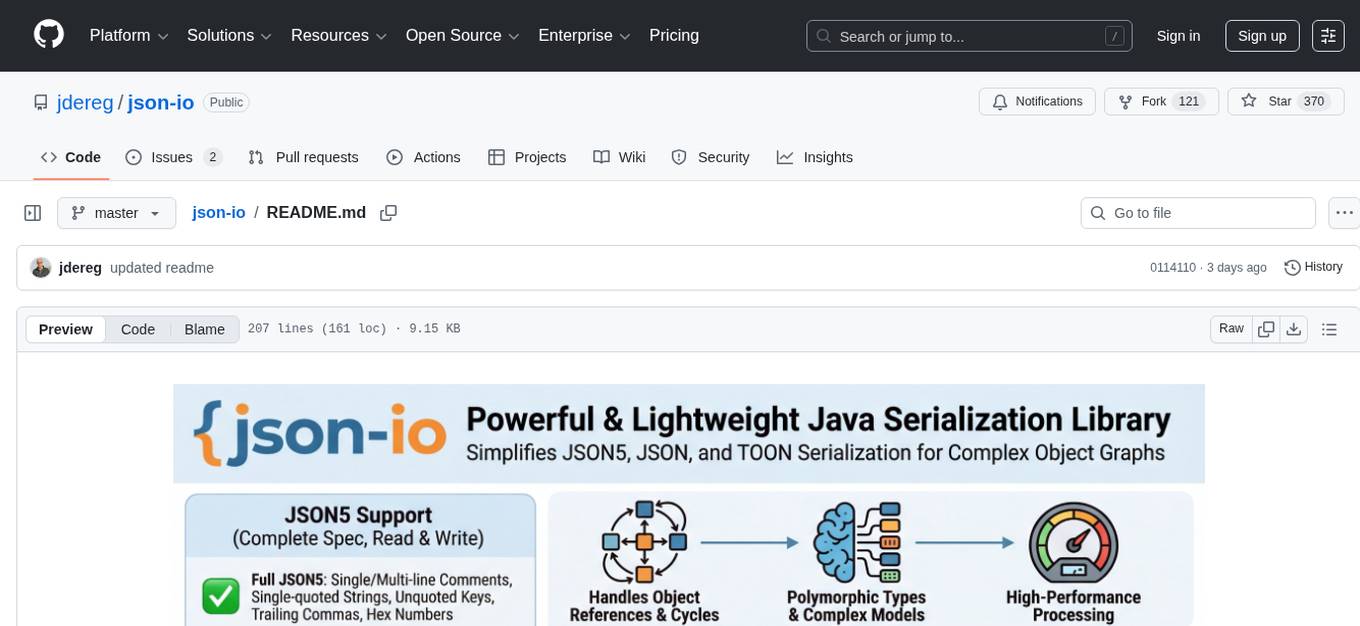The width and height of the screenshot is (1360, 626).
Task: Click the Sign up button
Action: coord(1261,35)
